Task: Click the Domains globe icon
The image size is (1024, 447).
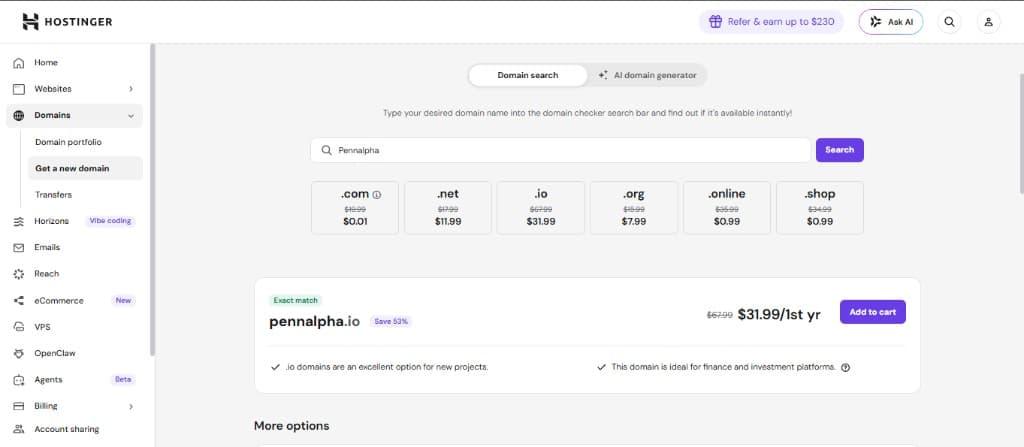Action: [19, 115]
